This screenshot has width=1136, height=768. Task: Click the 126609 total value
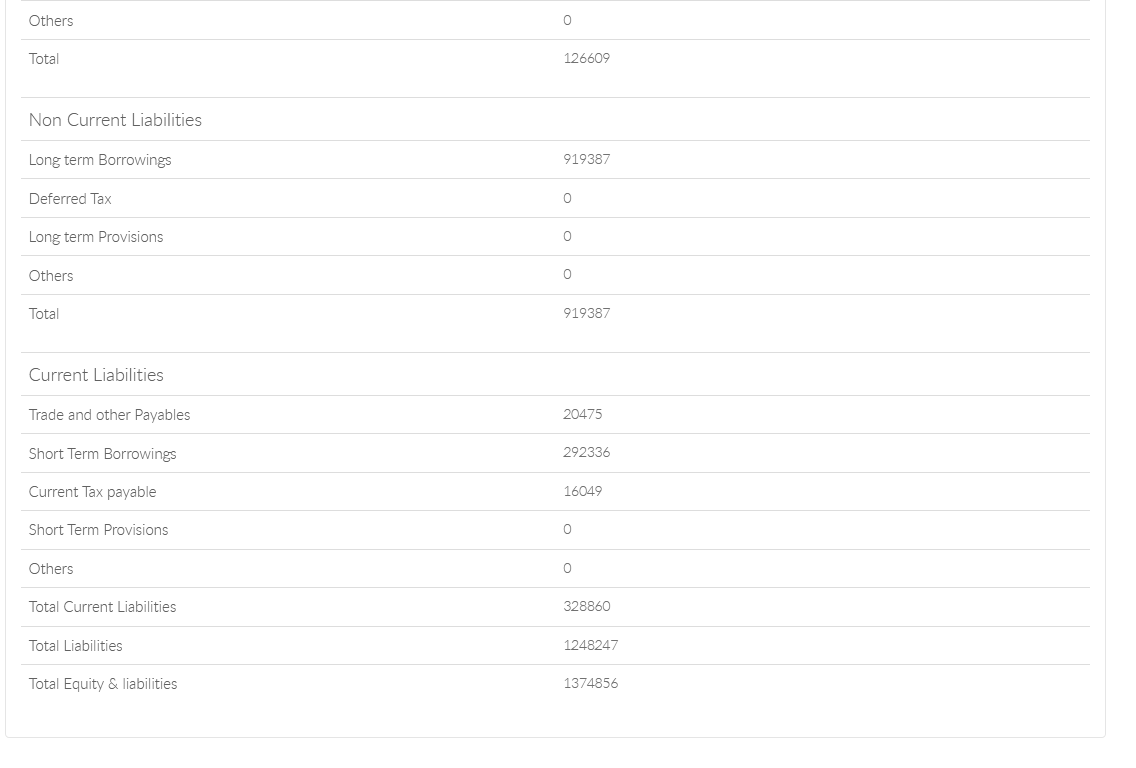point(586,58)
